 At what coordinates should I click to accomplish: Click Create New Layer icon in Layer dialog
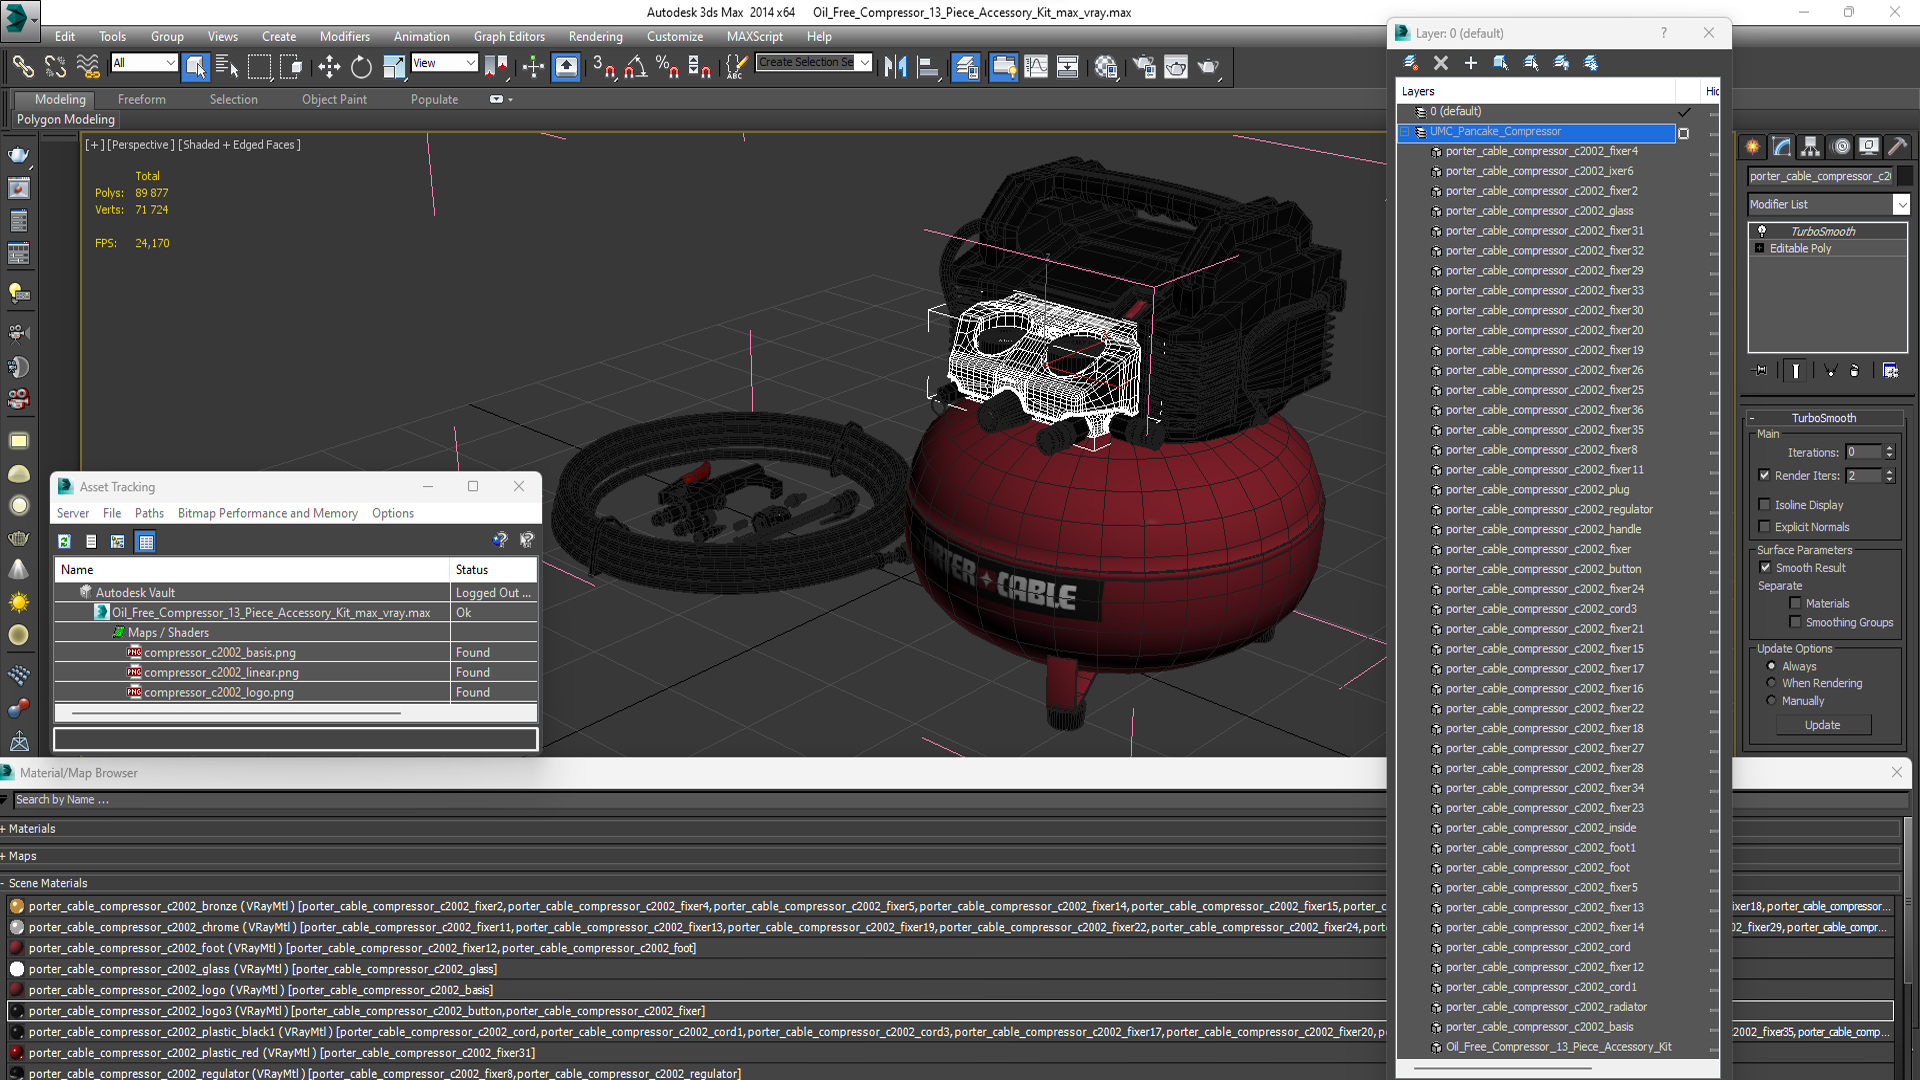coord(1410,63)
